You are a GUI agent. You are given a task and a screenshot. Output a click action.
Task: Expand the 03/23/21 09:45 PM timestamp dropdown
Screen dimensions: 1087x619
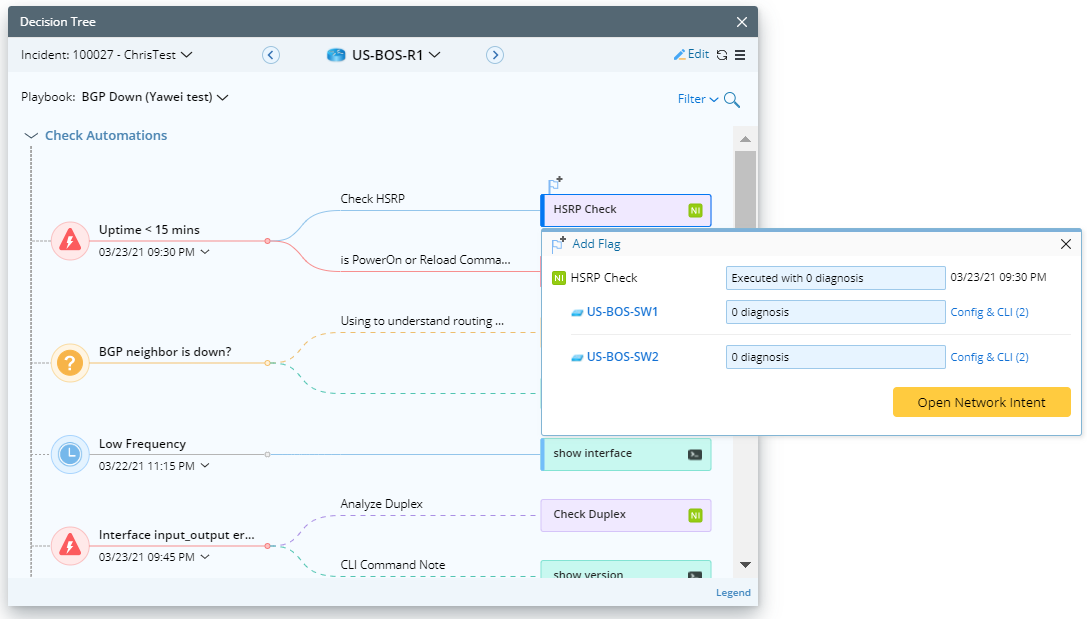pos(205,557)
